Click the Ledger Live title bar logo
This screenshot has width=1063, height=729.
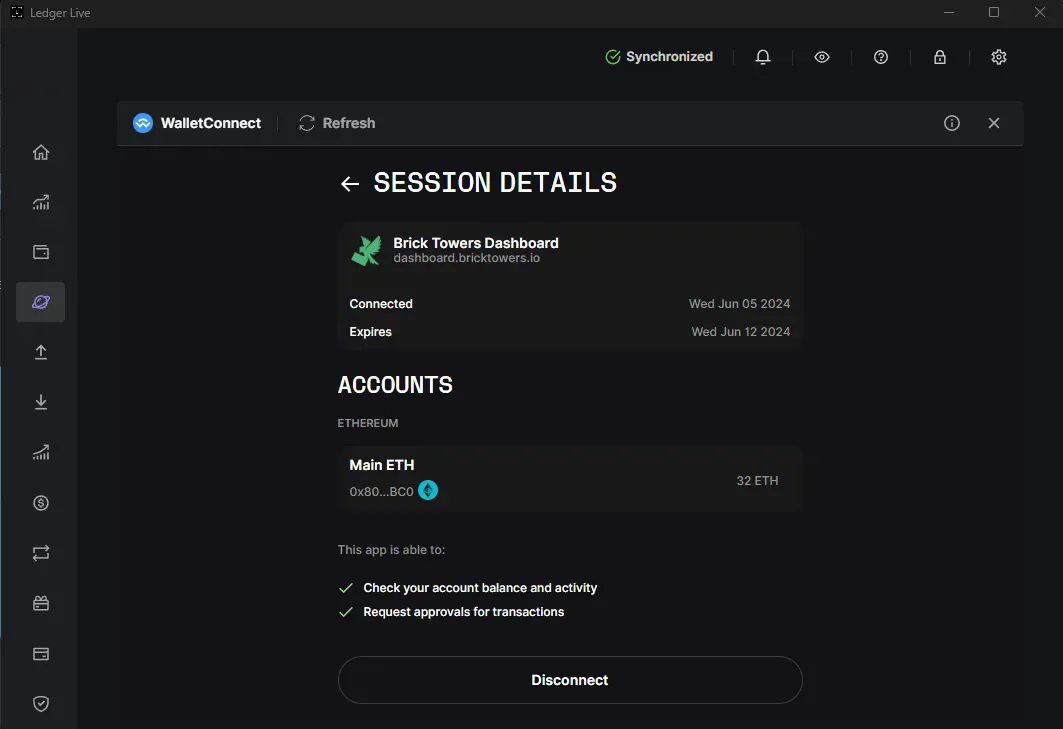pyautogui.click(x=17, y=12)
